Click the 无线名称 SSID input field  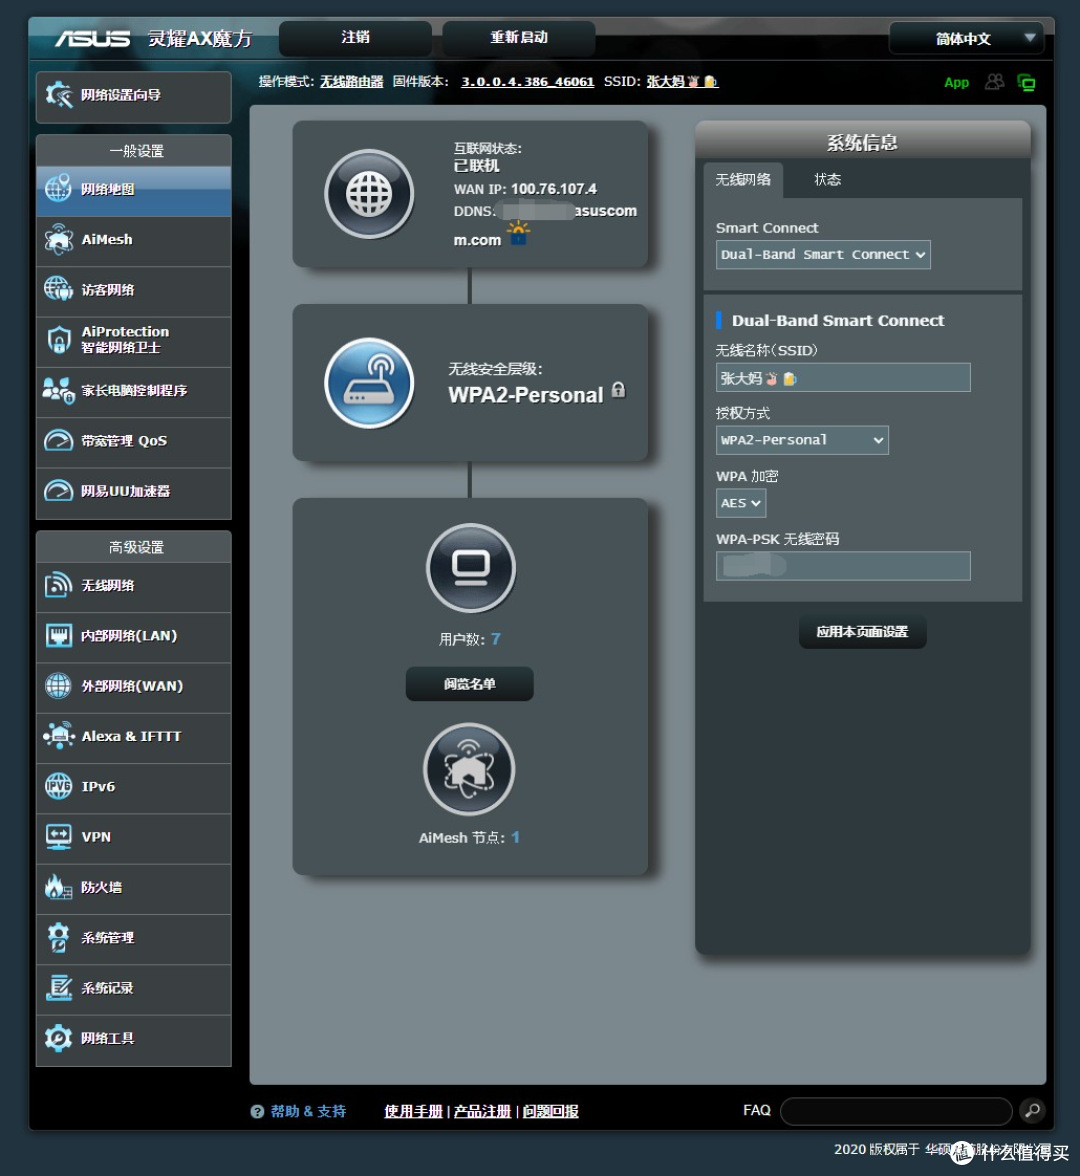pos(843,378)
